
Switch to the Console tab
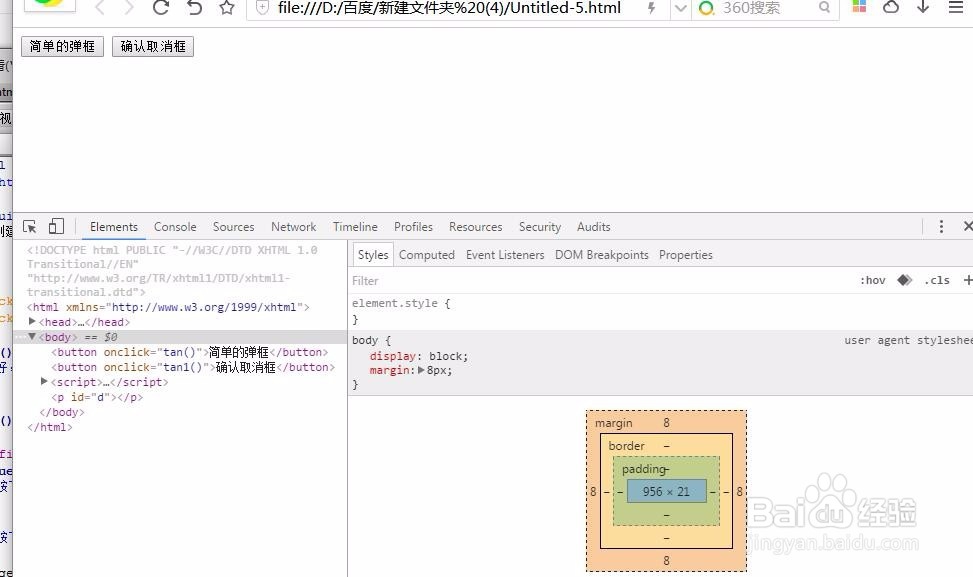point(175,227)
